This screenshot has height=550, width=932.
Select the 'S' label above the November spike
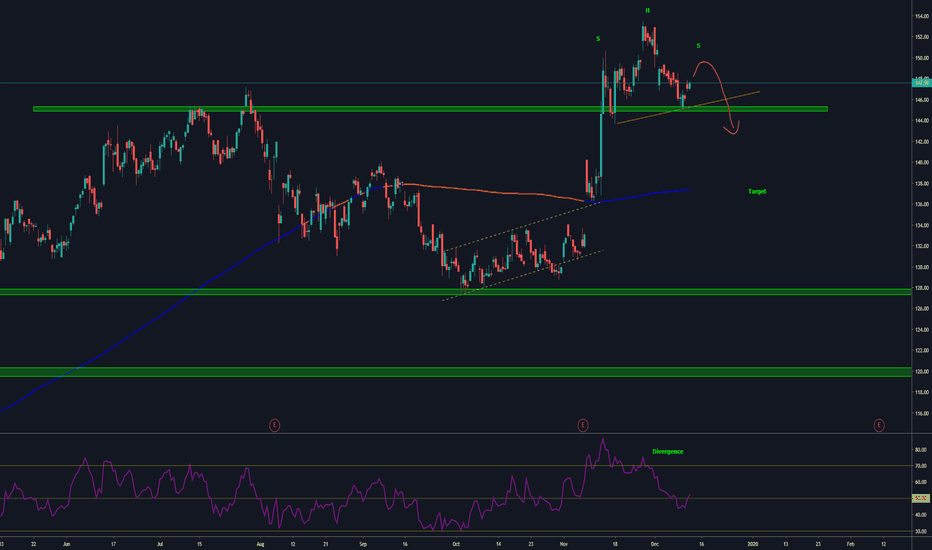point(598,39)
